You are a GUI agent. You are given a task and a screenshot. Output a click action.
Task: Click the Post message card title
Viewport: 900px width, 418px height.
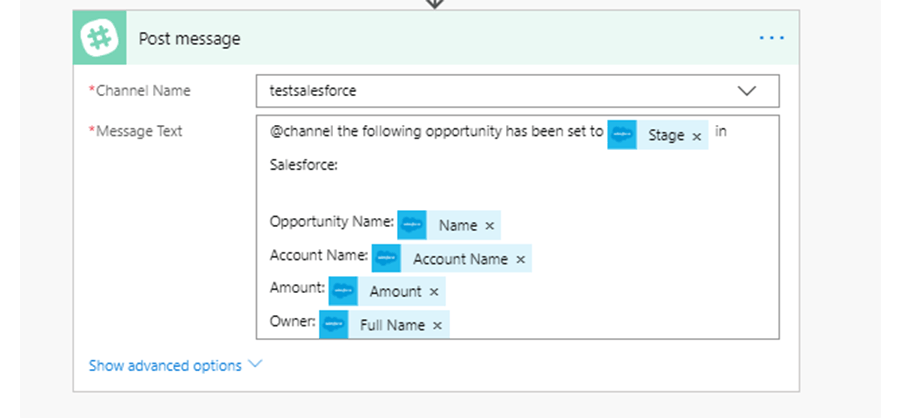(x=189, y=38)
